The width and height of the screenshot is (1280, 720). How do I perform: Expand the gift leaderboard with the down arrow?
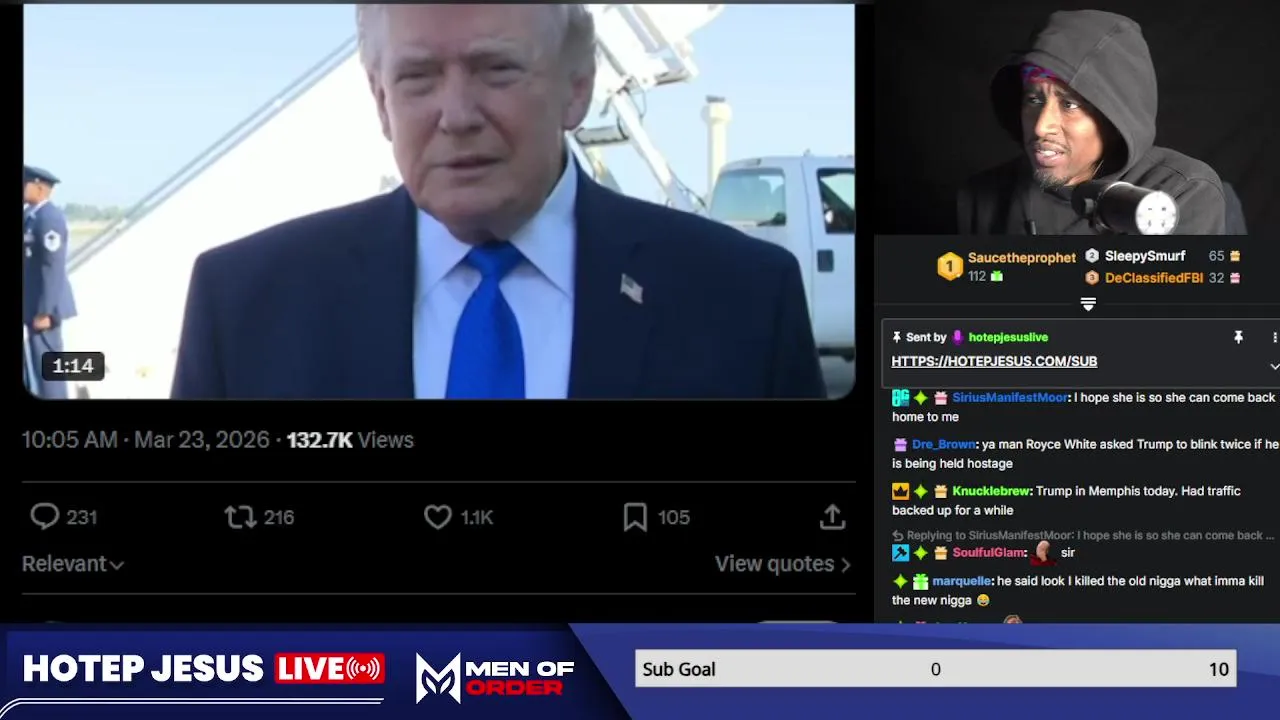click(1088, 304)
